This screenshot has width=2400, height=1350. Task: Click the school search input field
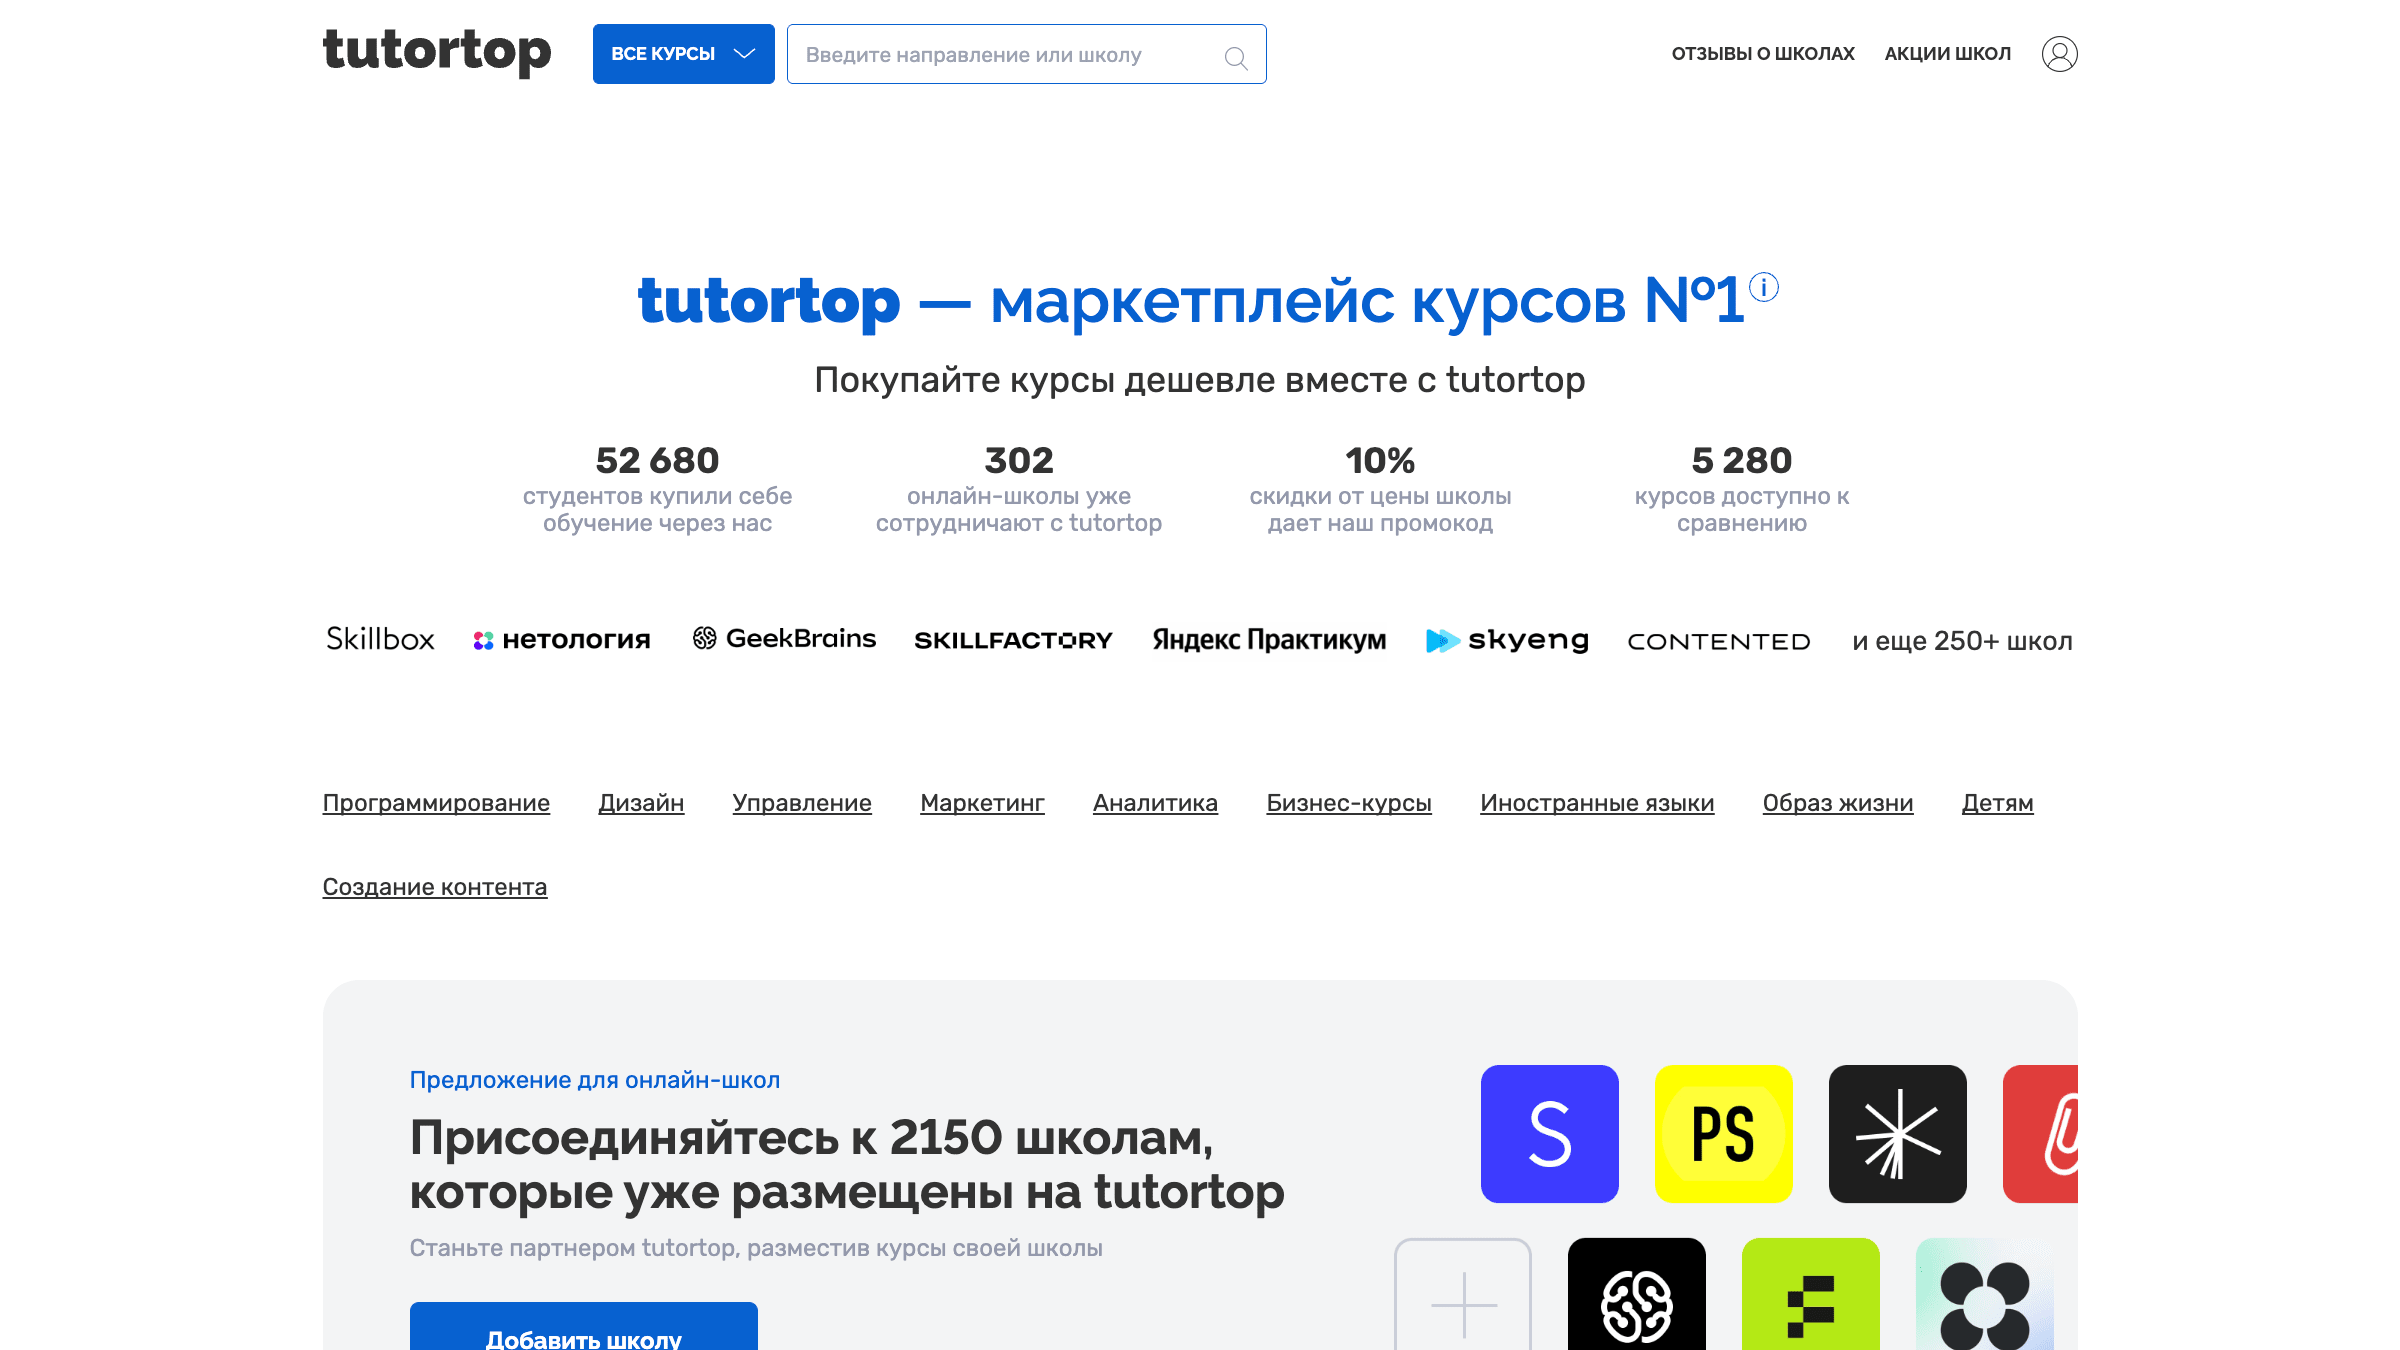(x=1000, y=55)
